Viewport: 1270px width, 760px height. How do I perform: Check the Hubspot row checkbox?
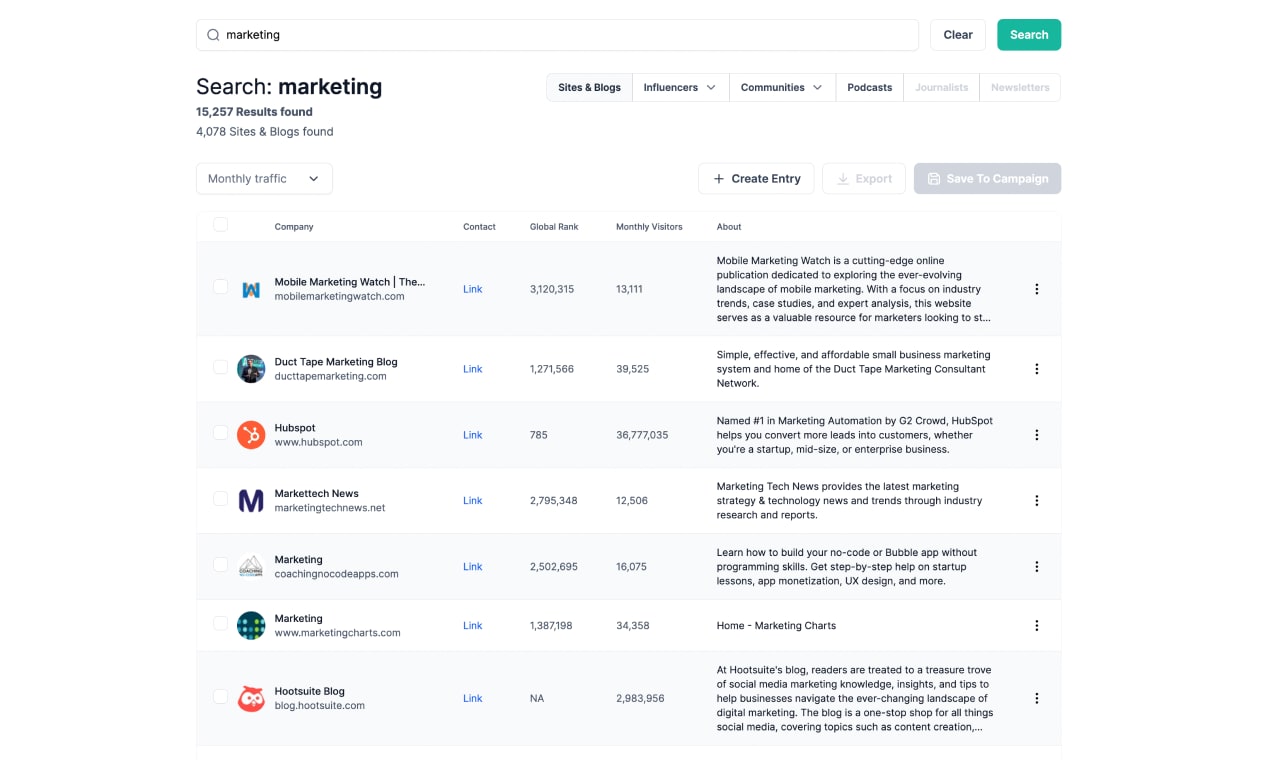[221, 433]
